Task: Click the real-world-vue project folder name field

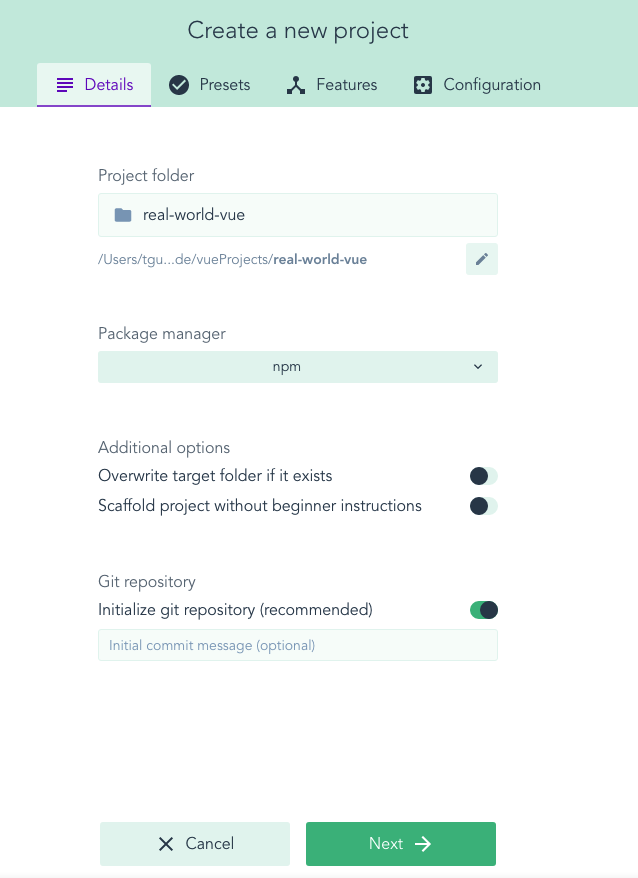Action: tap(310, 215)
